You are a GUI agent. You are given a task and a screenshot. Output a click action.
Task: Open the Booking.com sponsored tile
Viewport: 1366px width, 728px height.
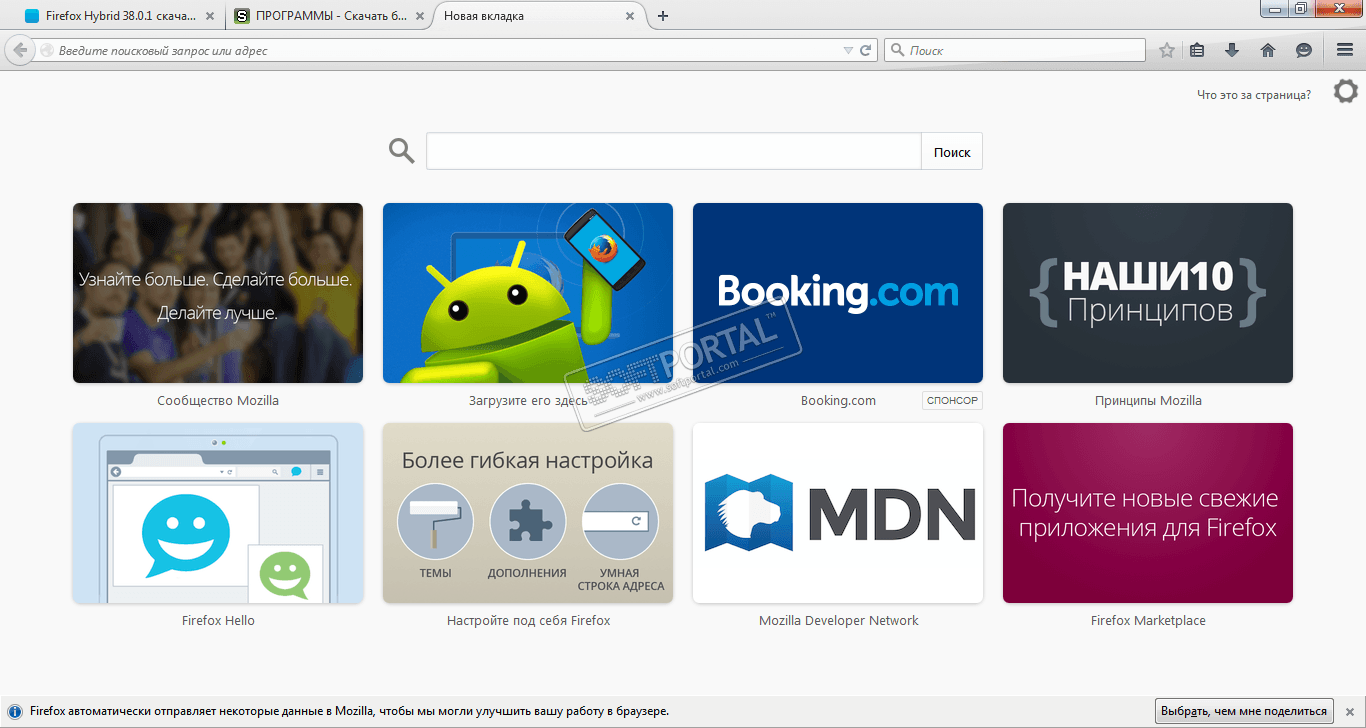838,293
